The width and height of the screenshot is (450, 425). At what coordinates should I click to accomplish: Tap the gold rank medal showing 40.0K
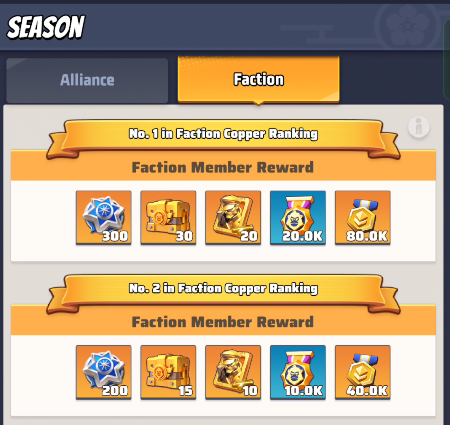(x=363, y=372)
